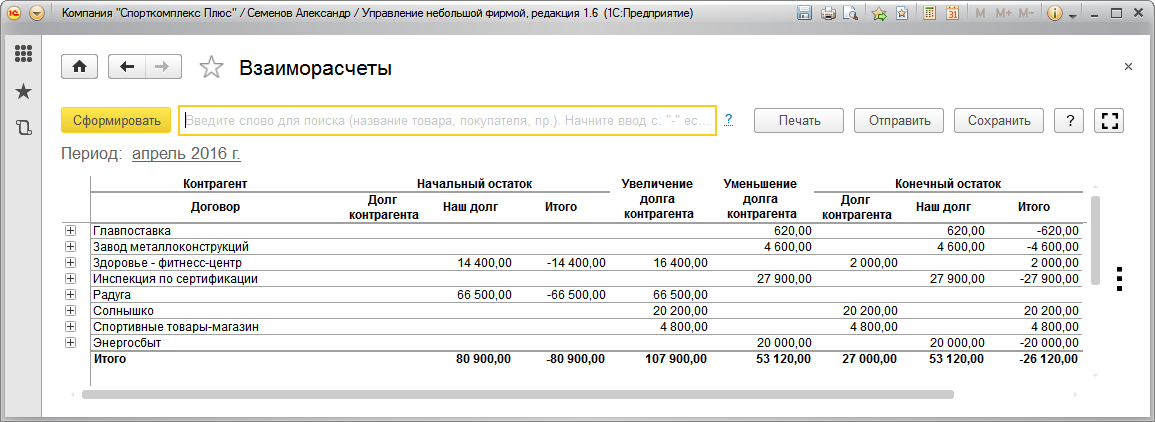
Task: Expand the Радуга row
Action: pyautogui.click(x=71, y=295)
